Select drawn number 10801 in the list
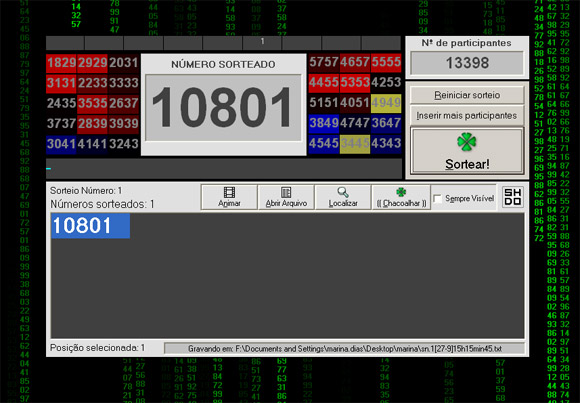Image resolution: width=580 pixels, height=403 pixels. pyautogui.click(x=91, y=226)
